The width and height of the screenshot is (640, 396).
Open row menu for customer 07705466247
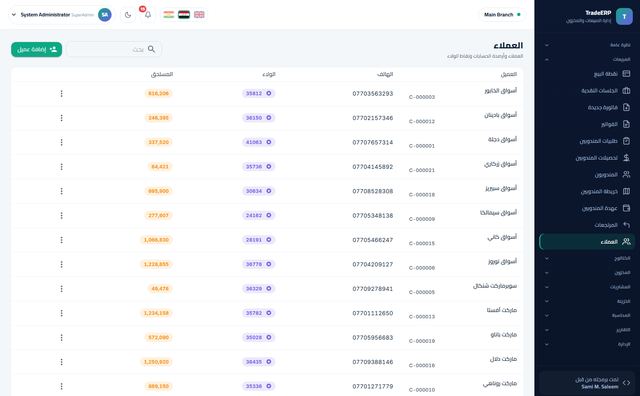coord(62,240)
